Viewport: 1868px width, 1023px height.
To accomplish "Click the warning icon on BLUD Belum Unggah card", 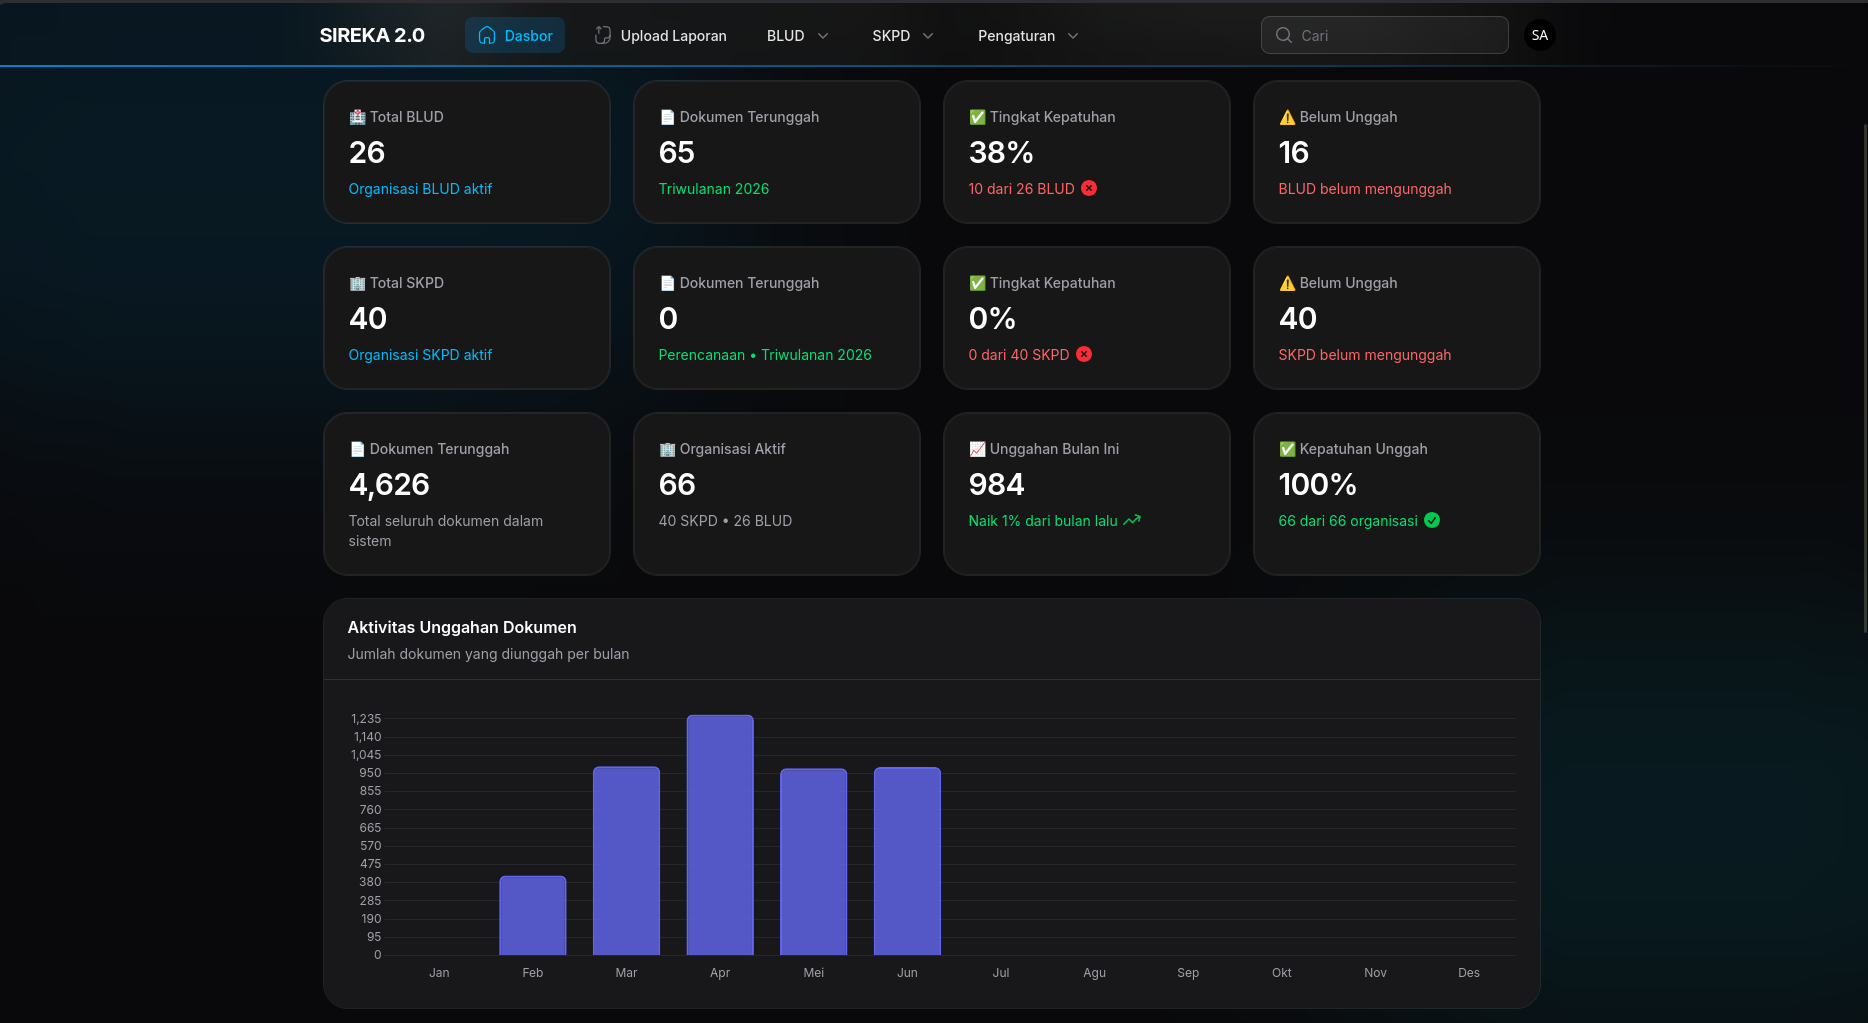I will click(x=1287, y=117).
